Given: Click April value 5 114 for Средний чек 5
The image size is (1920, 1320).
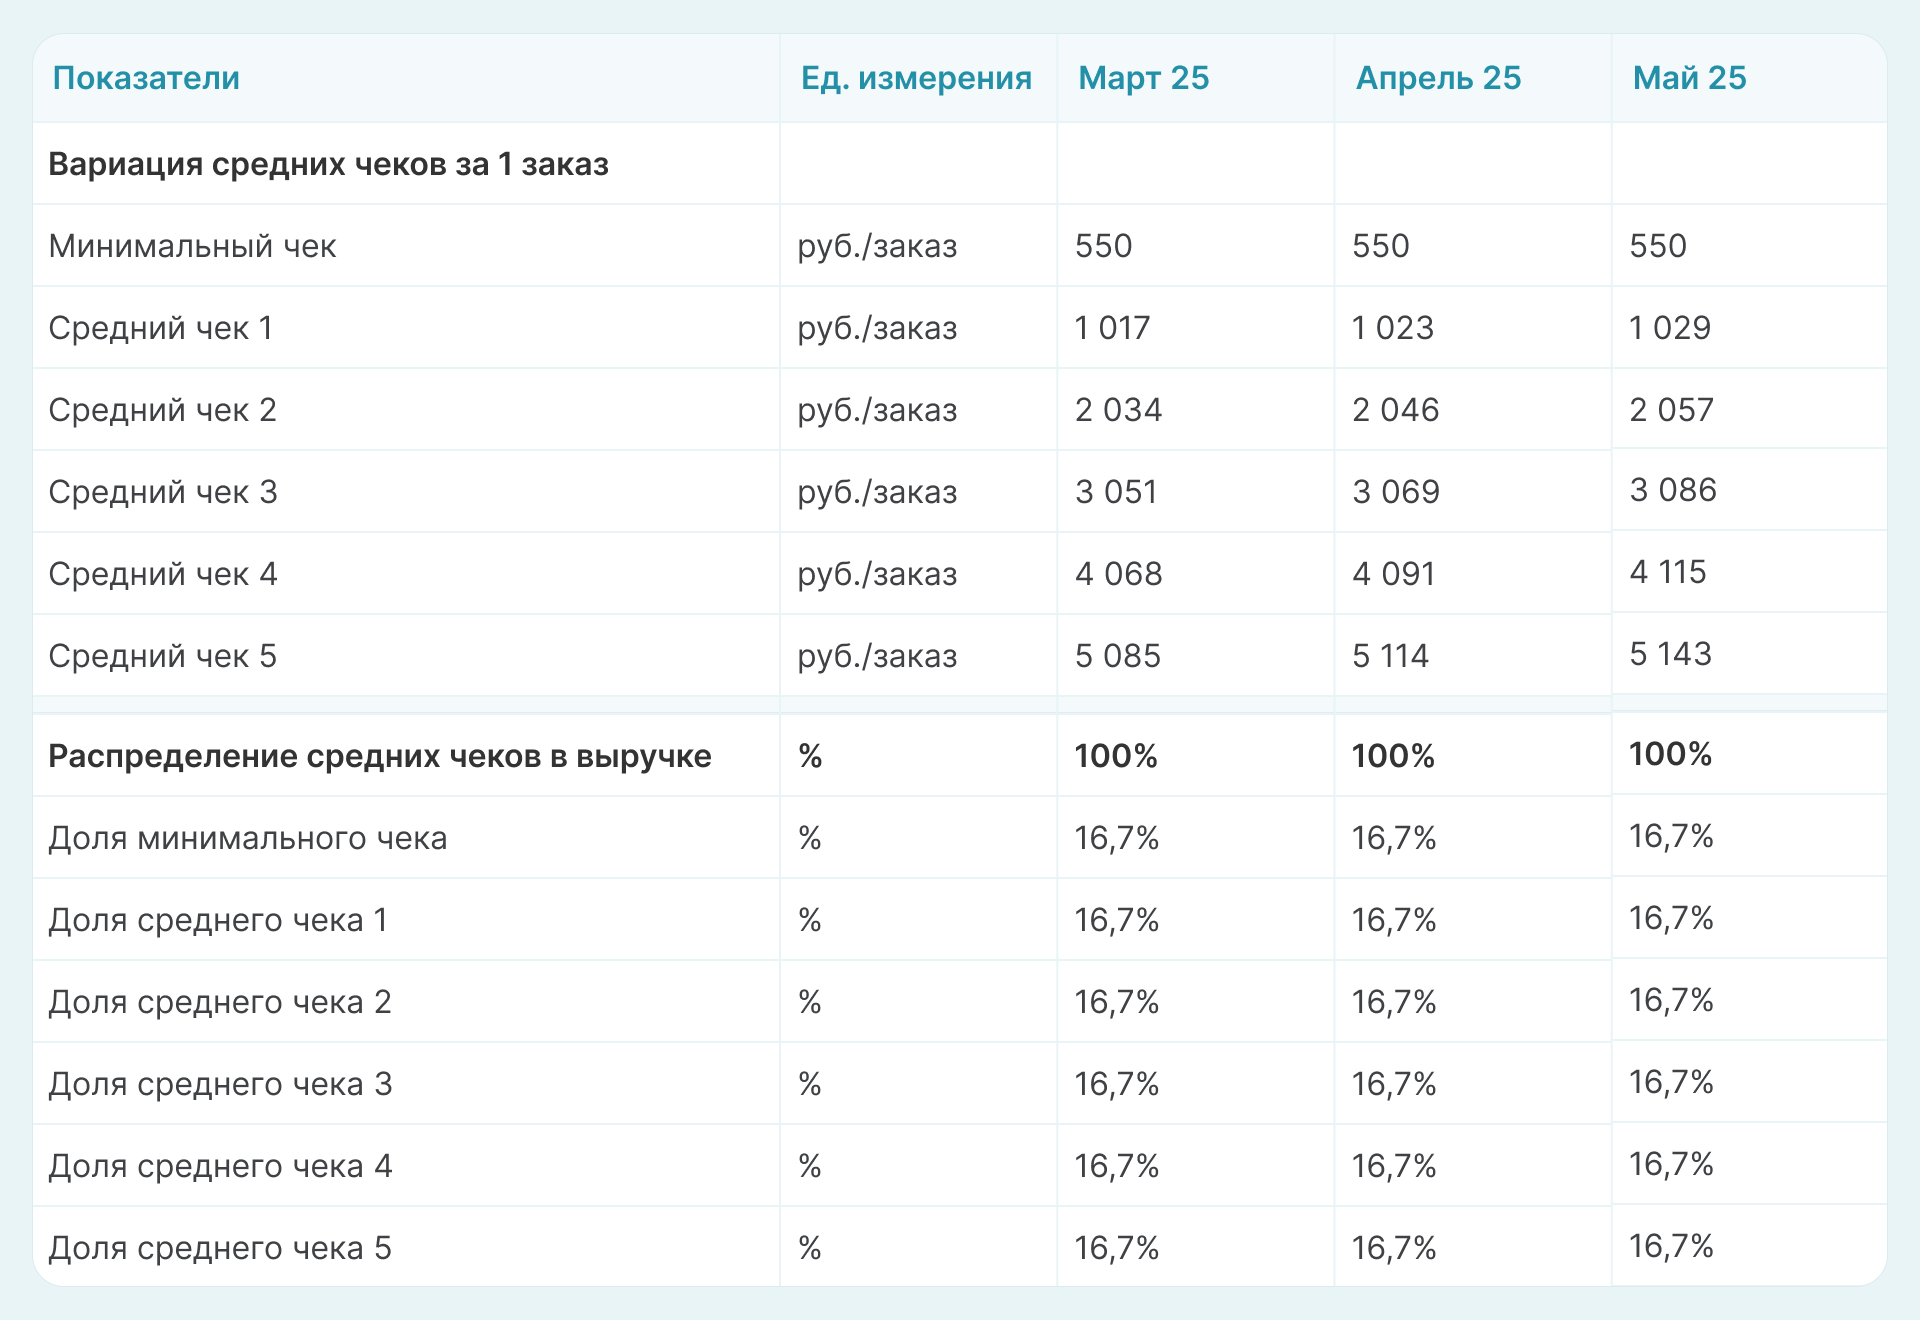Looking at the screenshot, I should [1390, 656].
